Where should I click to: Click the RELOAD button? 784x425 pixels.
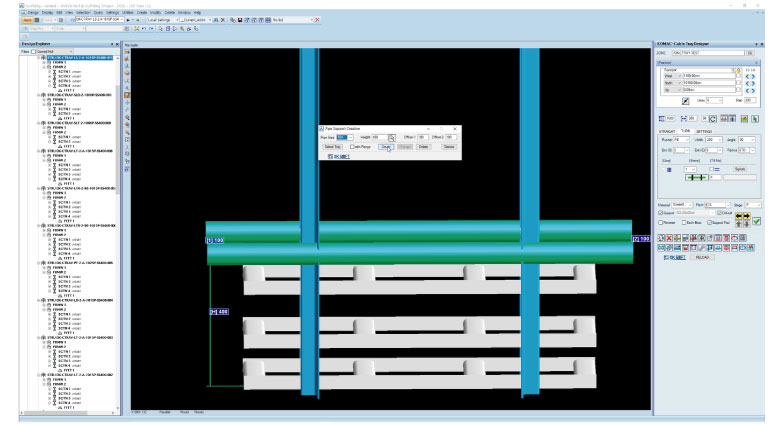702,258
